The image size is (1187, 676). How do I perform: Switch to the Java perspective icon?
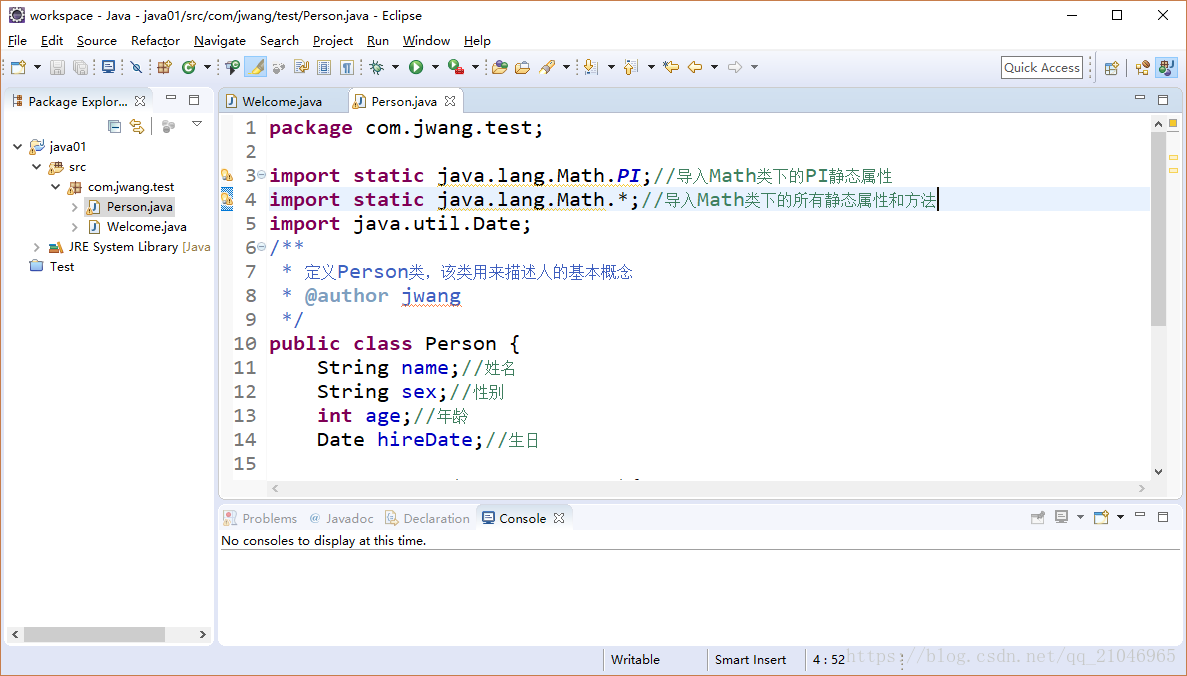click(1166, 67)
